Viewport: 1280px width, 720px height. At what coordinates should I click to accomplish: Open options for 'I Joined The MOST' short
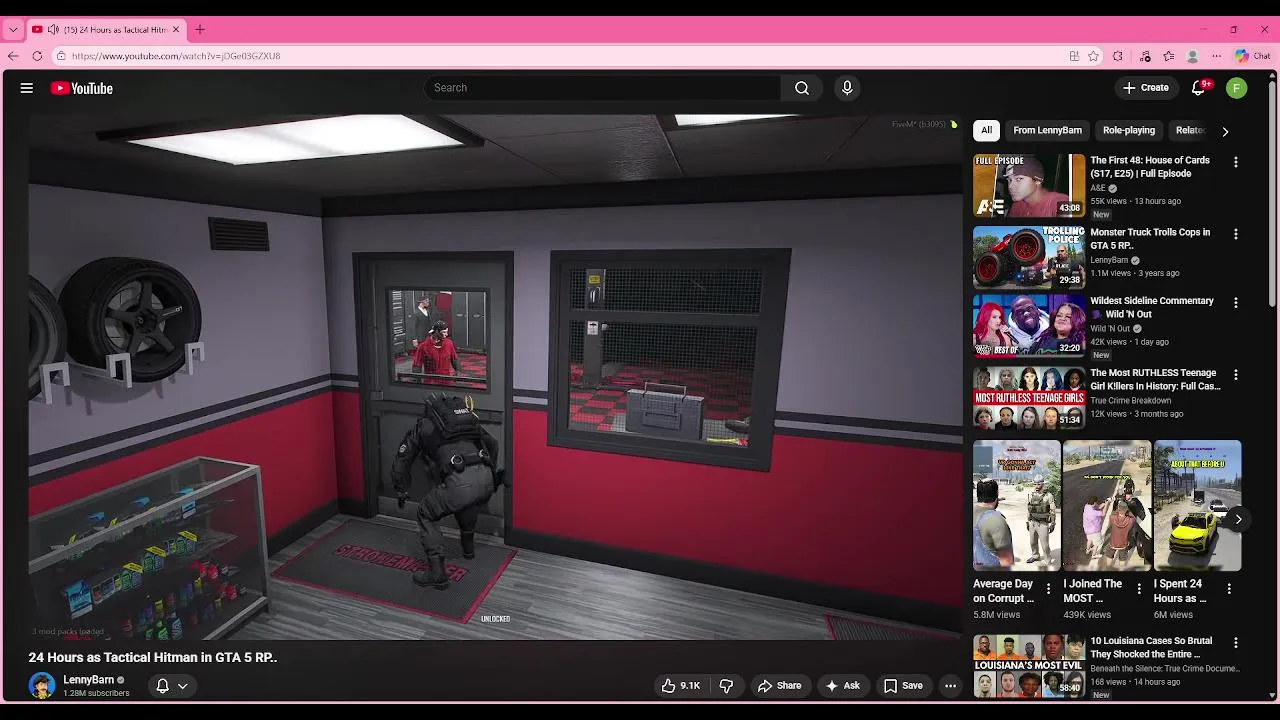point(1139,589)
